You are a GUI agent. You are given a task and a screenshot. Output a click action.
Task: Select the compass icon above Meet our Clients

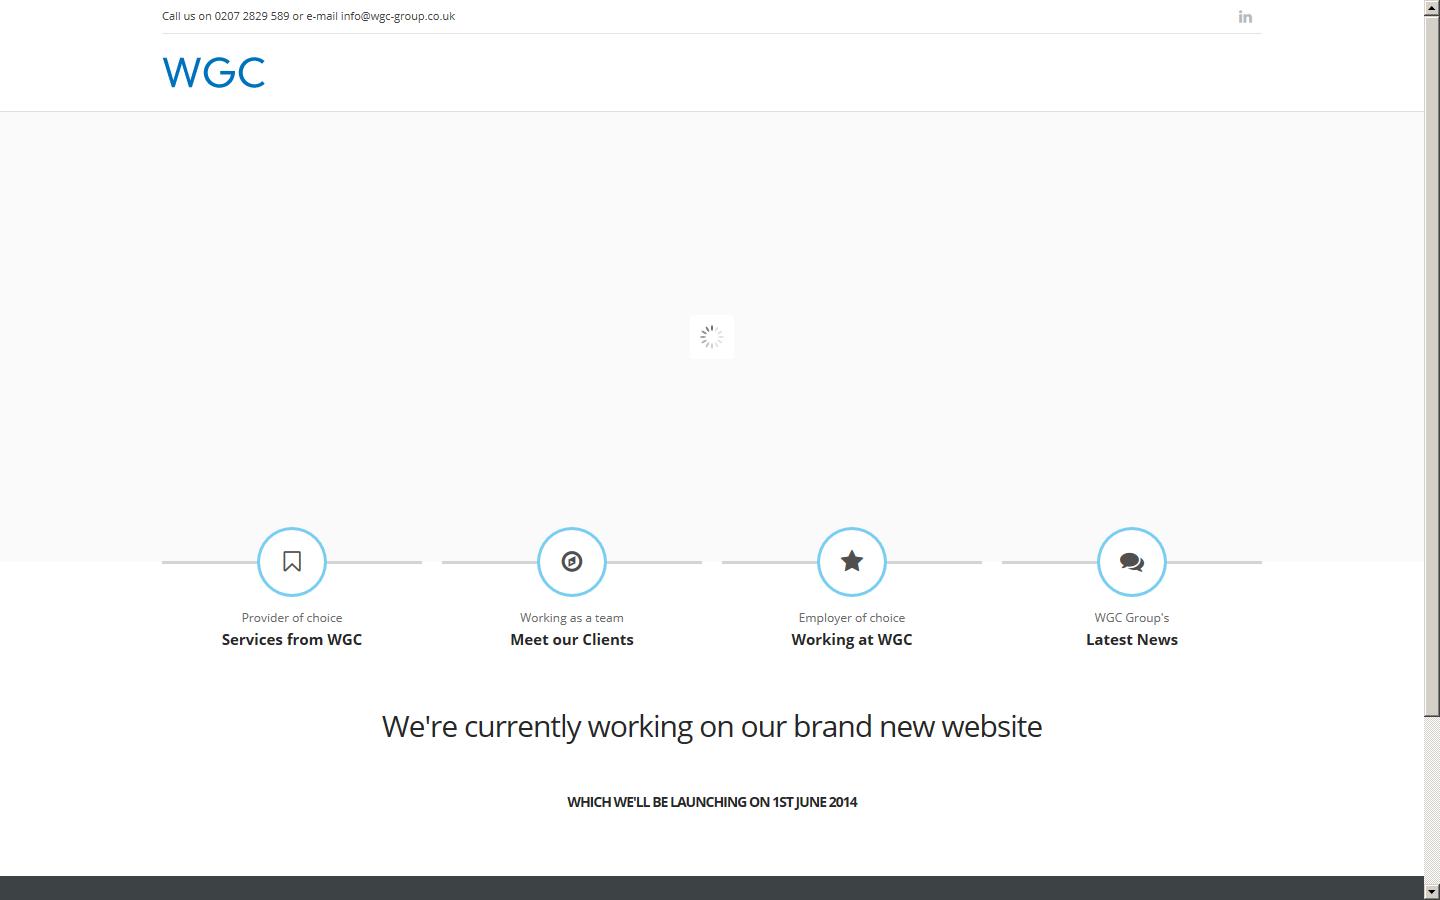click(x=571, y=561)
